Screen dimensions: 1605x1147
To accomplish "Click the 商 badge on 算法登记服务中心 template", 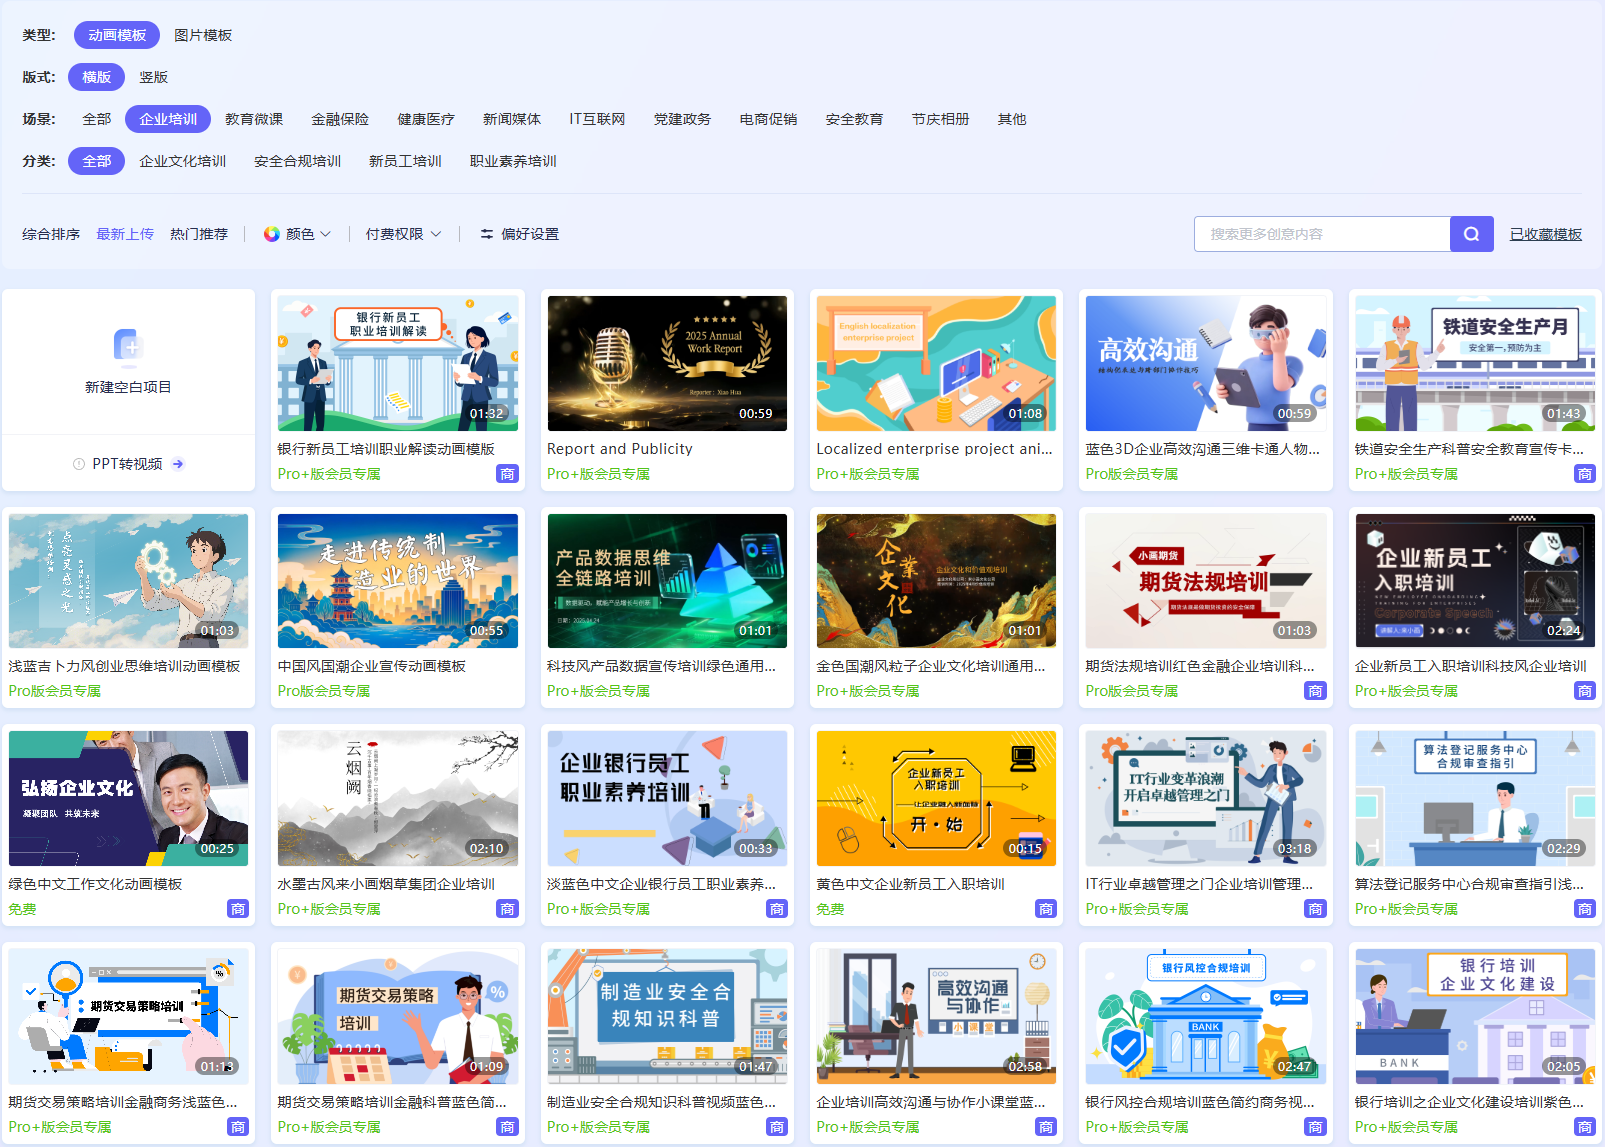I will (x=1585, y=908).
